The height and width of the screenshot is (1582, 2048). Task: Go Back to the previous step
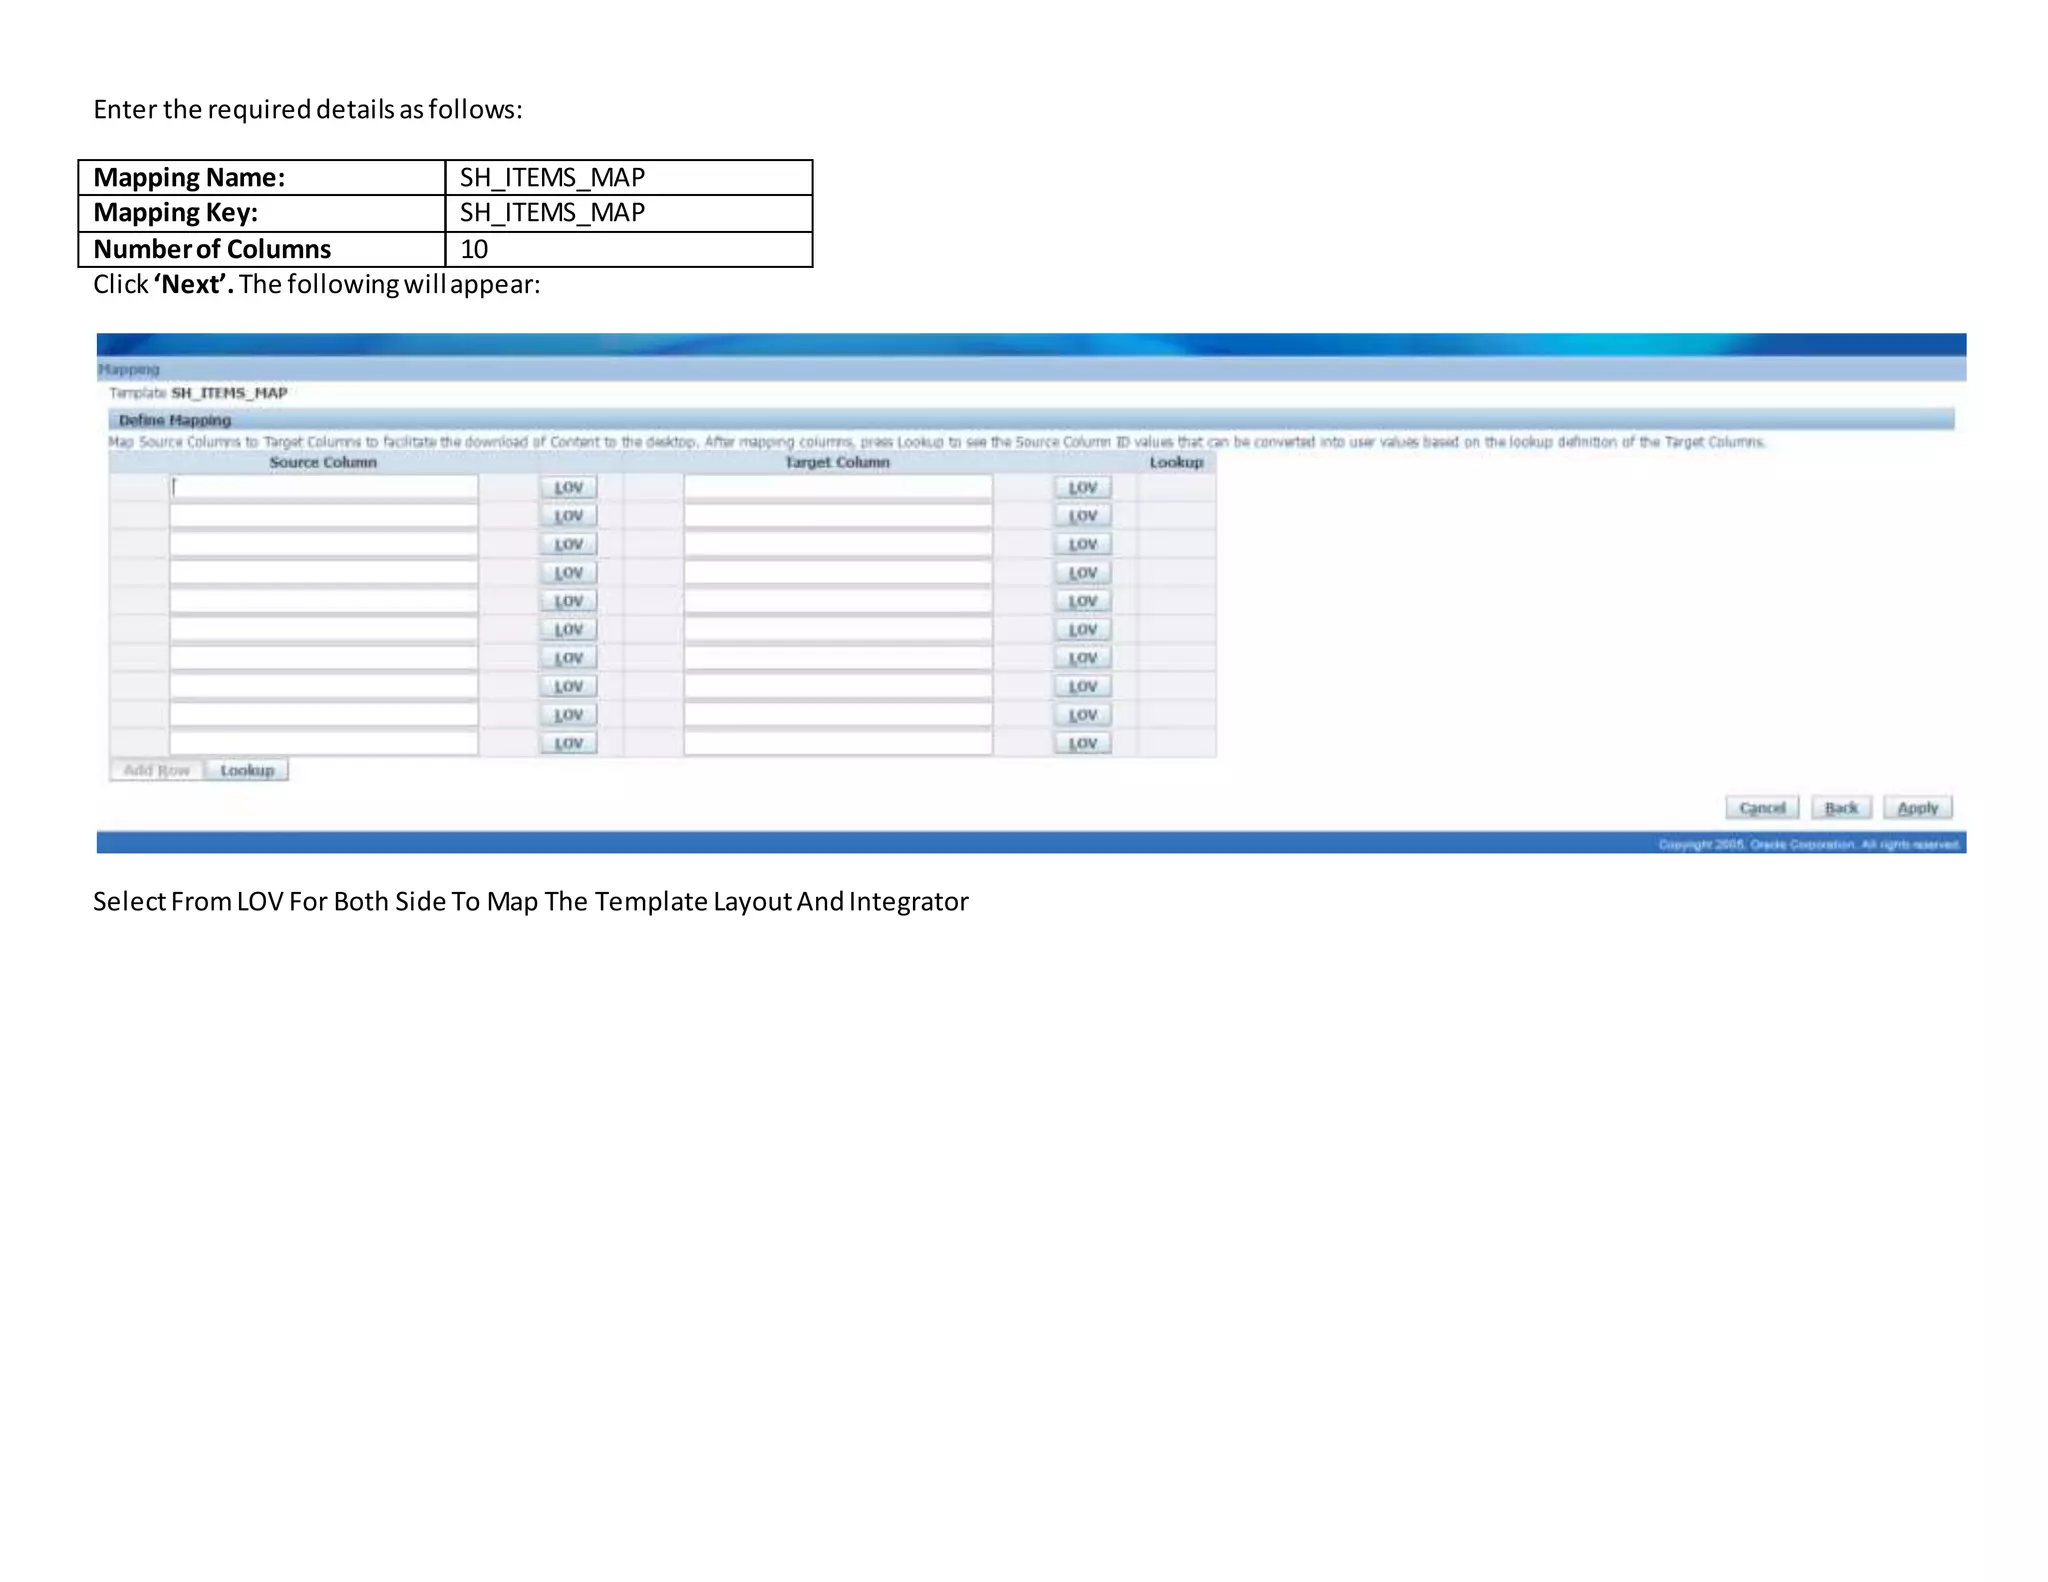[x=1841, y=808]
